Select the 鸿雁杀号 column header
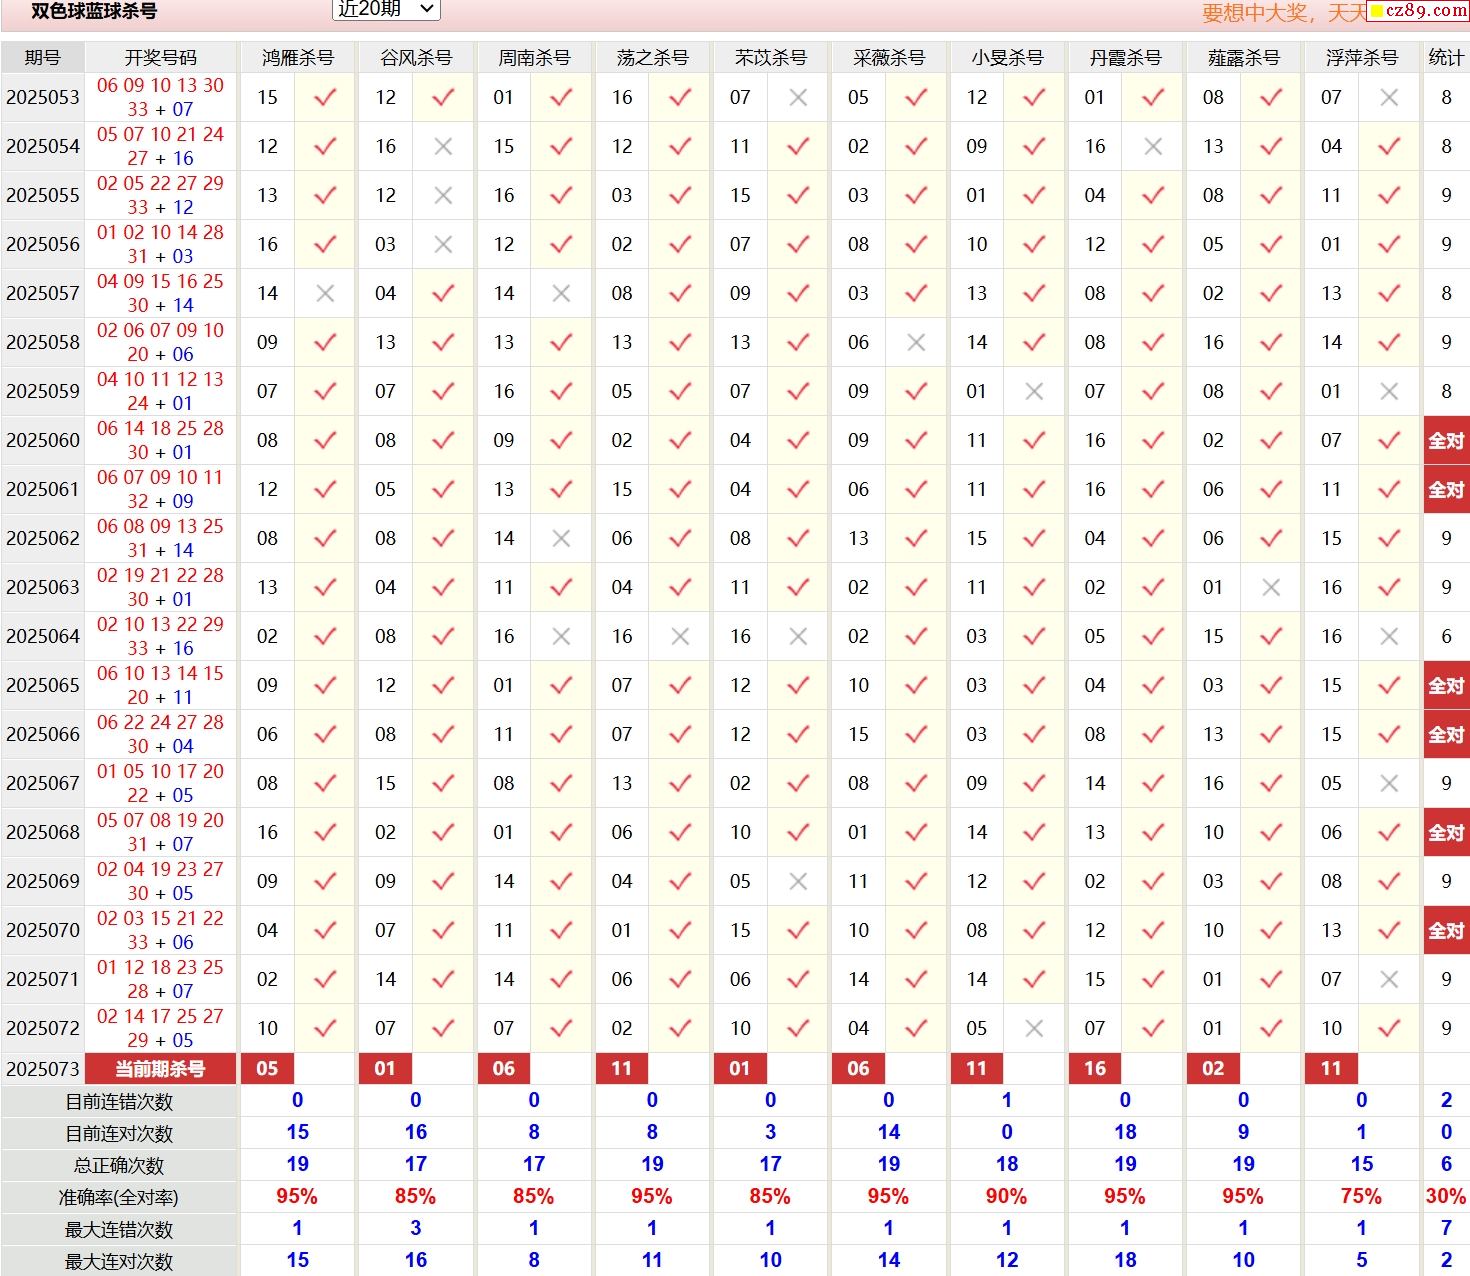This screenshot has height=1276, width=1470. pos(298,58)
